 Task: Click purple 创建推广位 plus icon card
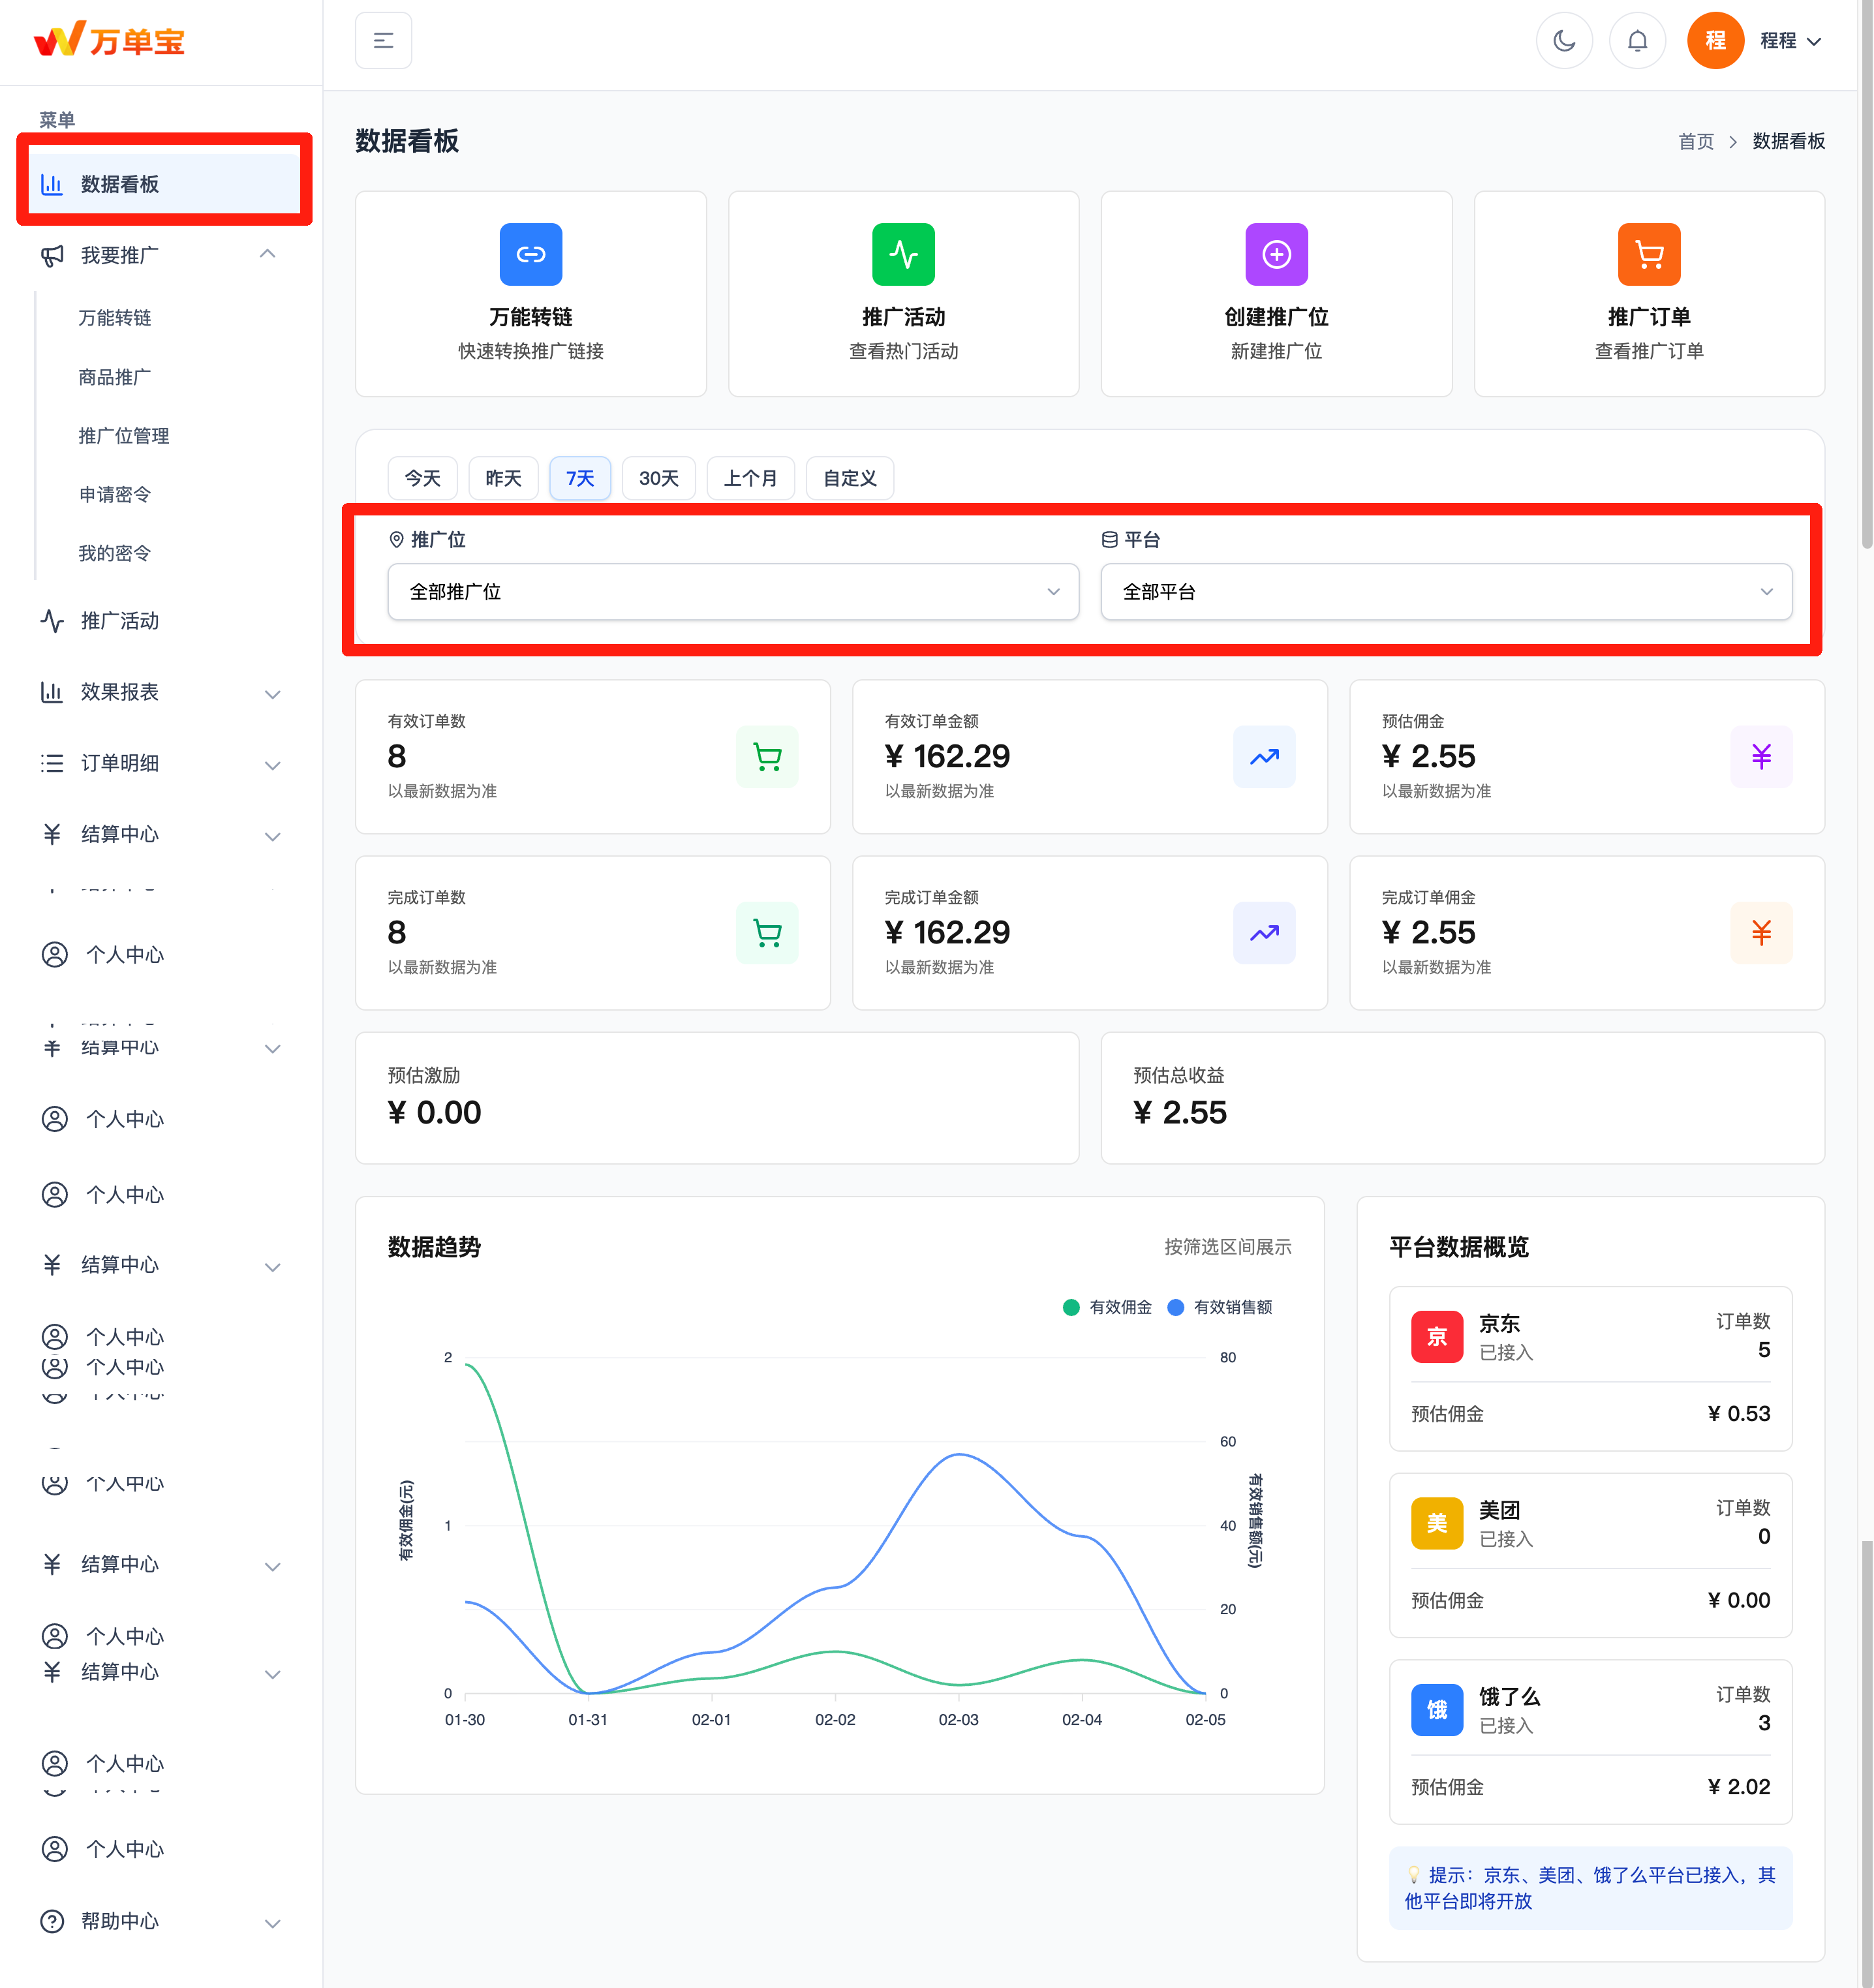pos(1276,254)
